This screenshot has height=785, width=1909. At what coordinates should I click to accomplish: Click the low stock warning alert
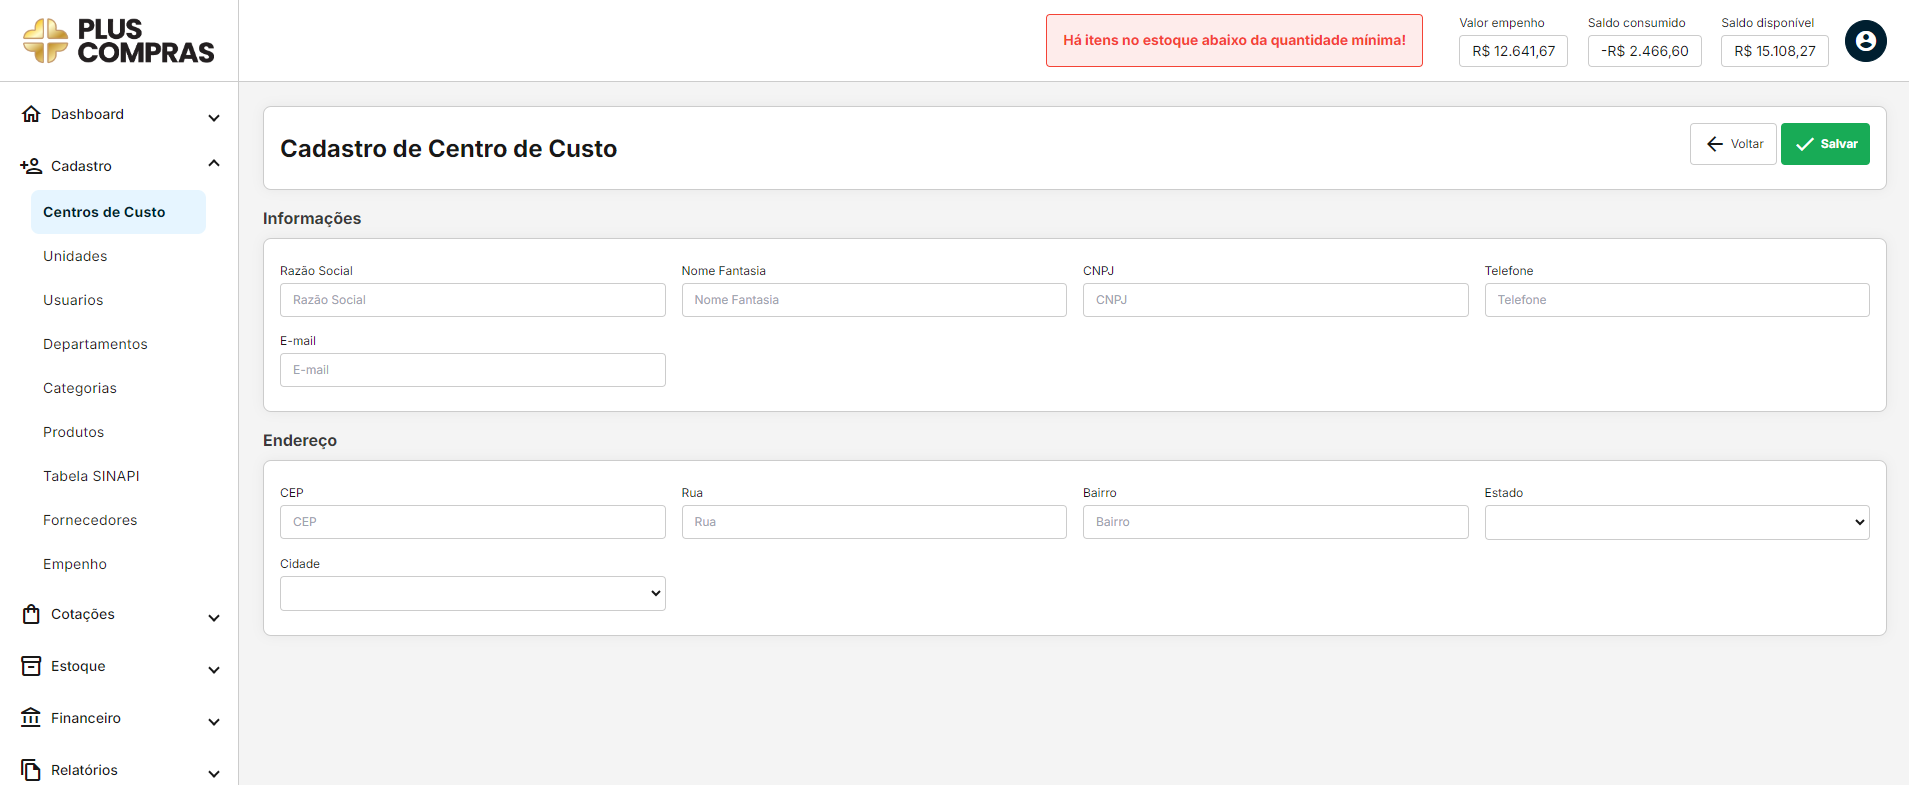(x=1234, y=41)
